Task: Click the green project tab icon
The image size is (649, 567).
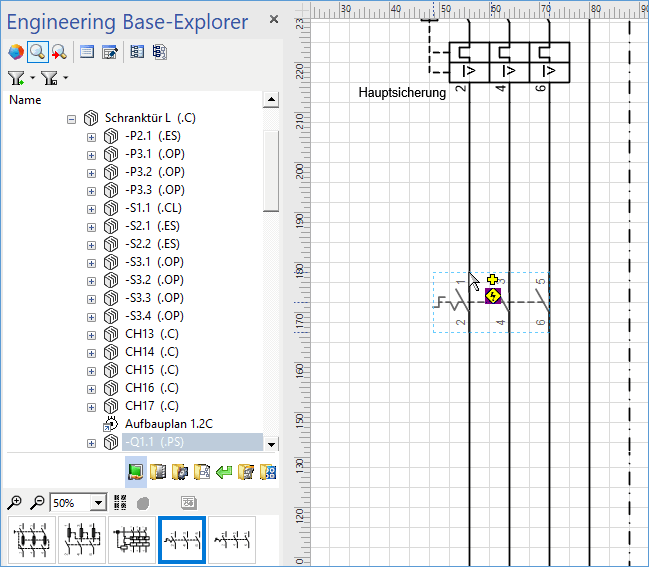Action: [x=135, y=471]
